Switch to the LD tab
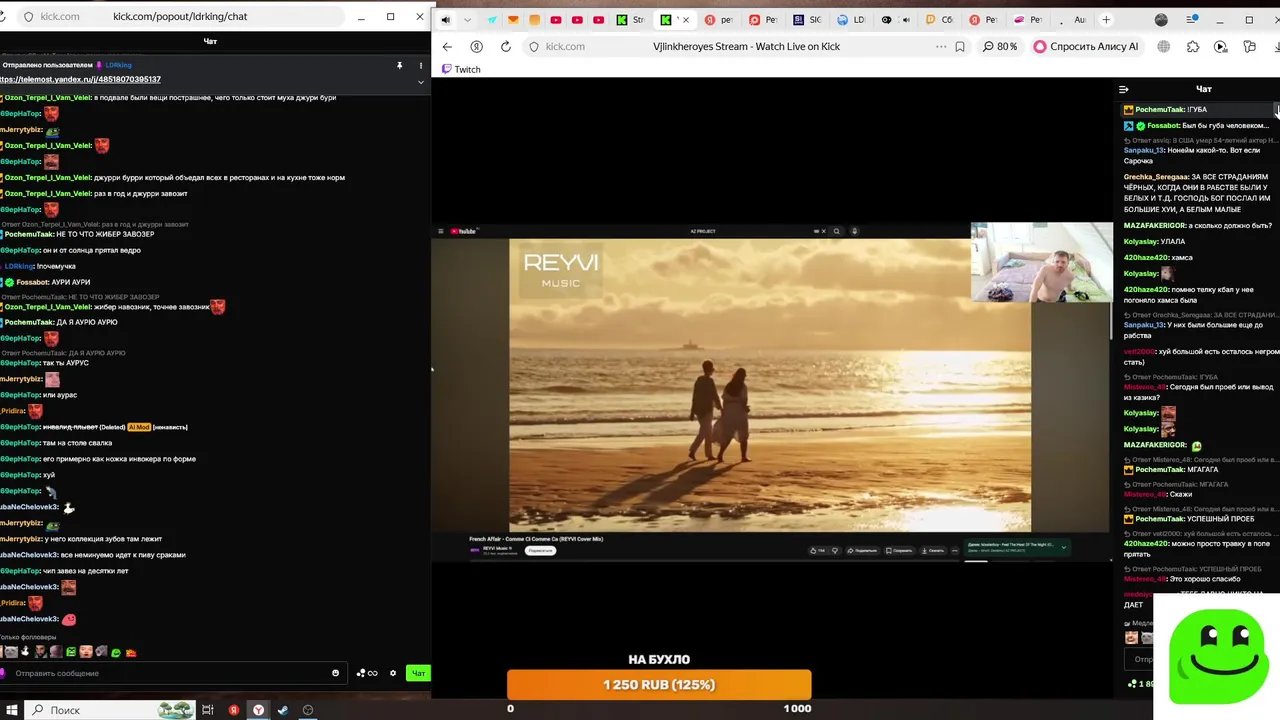 (x=851, y=19)
